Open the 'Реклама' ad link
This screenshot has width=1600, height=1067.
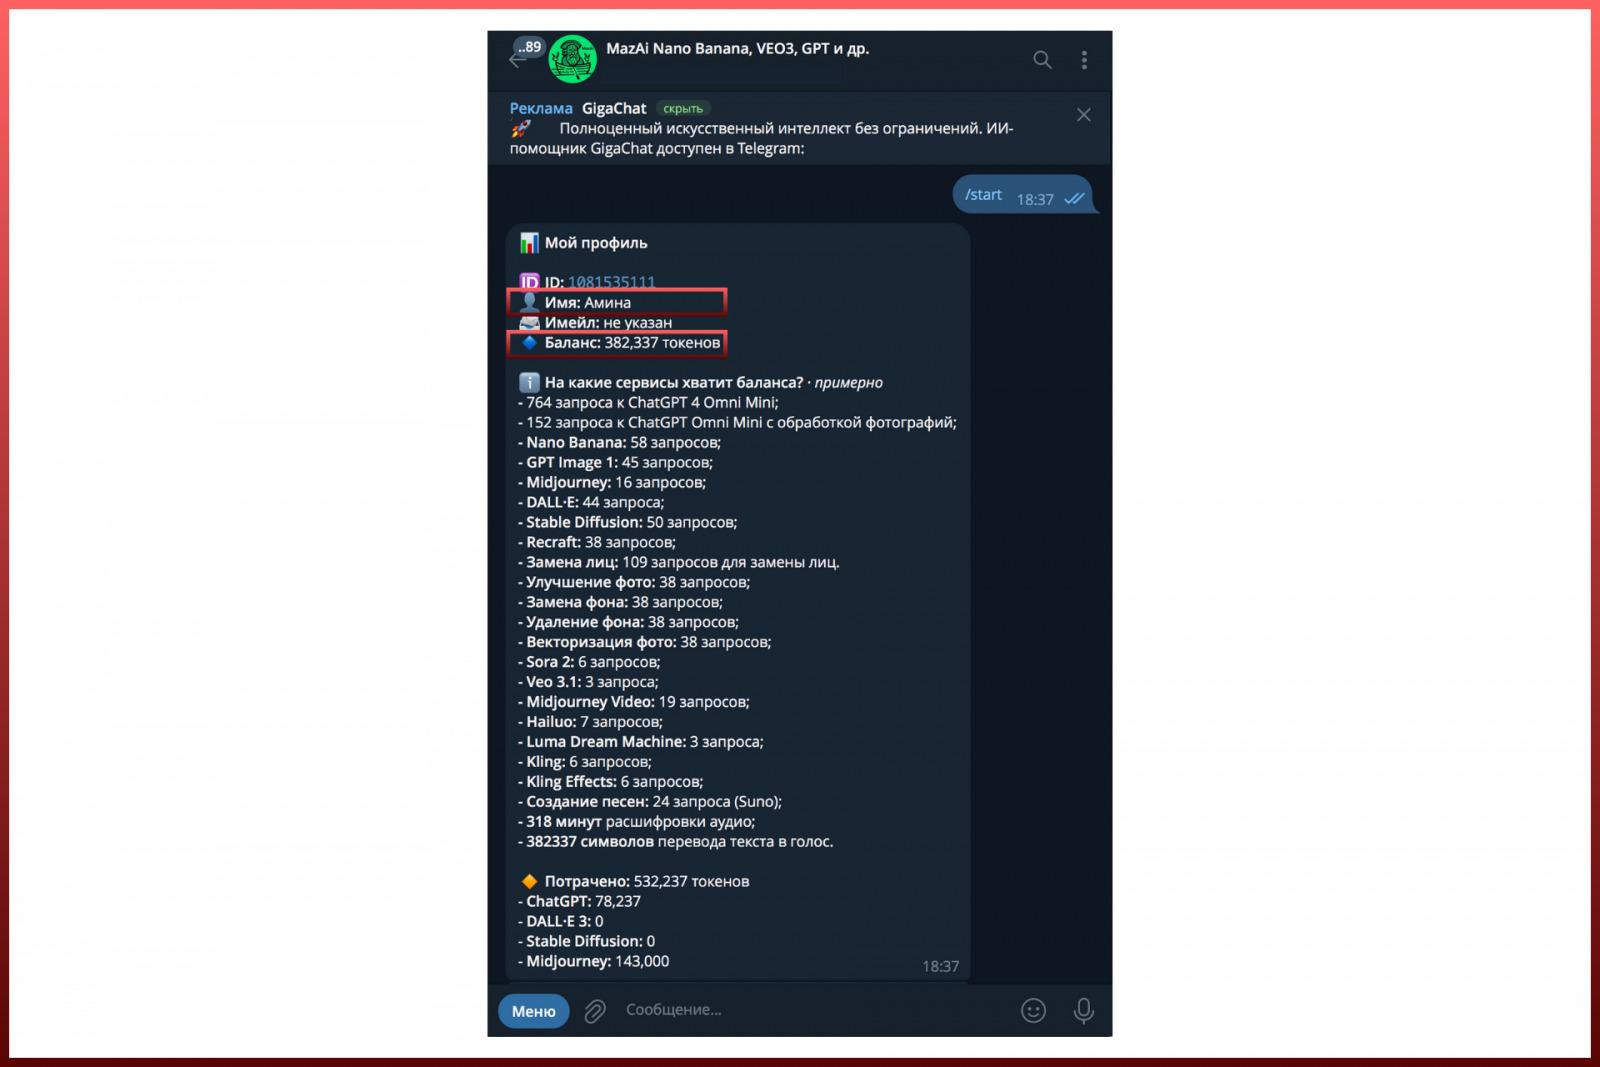[x=541, y=109]
